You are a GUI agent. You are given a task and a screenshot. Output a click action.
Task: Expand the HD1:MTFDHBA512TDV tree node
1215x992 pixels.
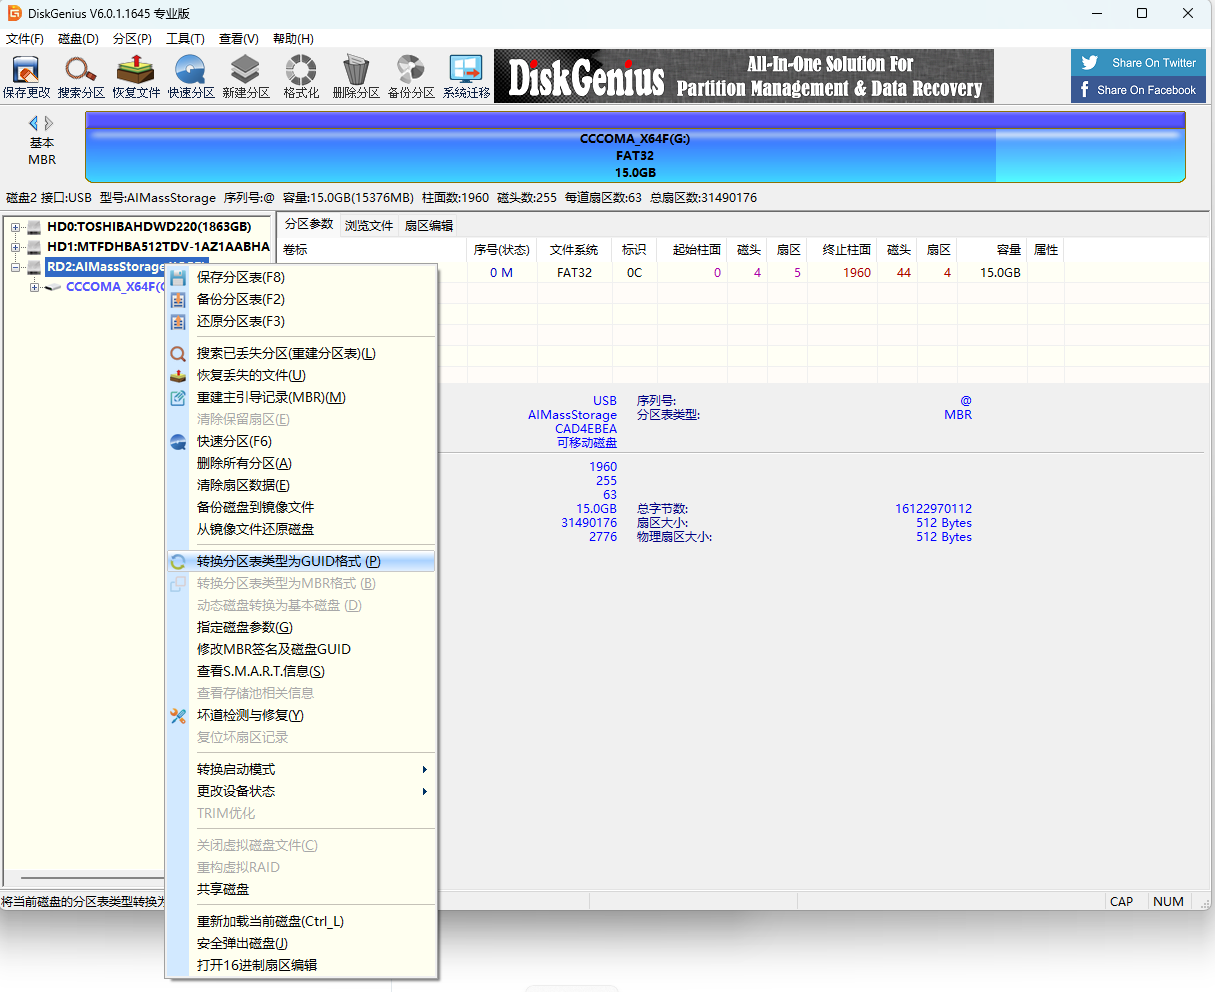[x=16, y=247]
